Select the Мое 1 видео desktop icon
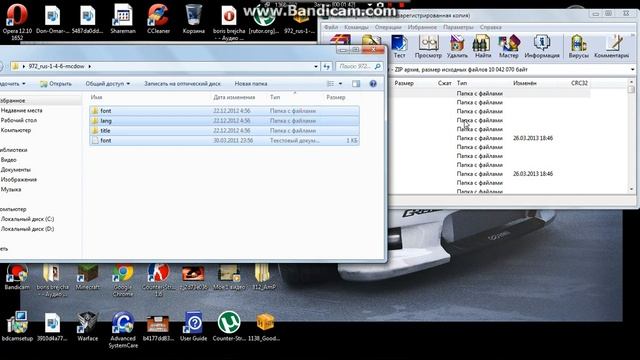The width and height of the screenshot is (640, 360). point(229,277)
